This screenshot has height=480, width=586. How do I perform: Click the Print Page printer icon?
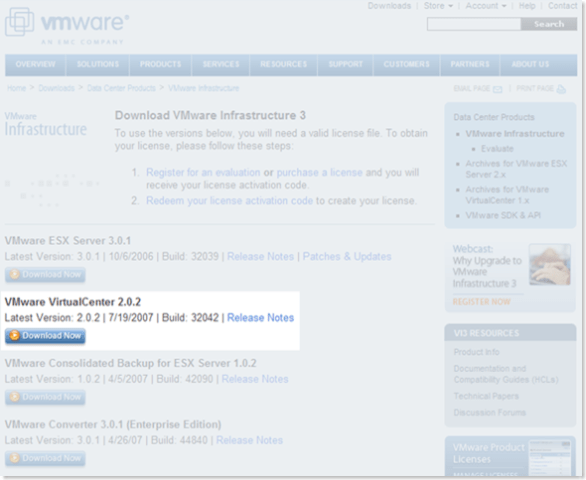coord(561,89)
